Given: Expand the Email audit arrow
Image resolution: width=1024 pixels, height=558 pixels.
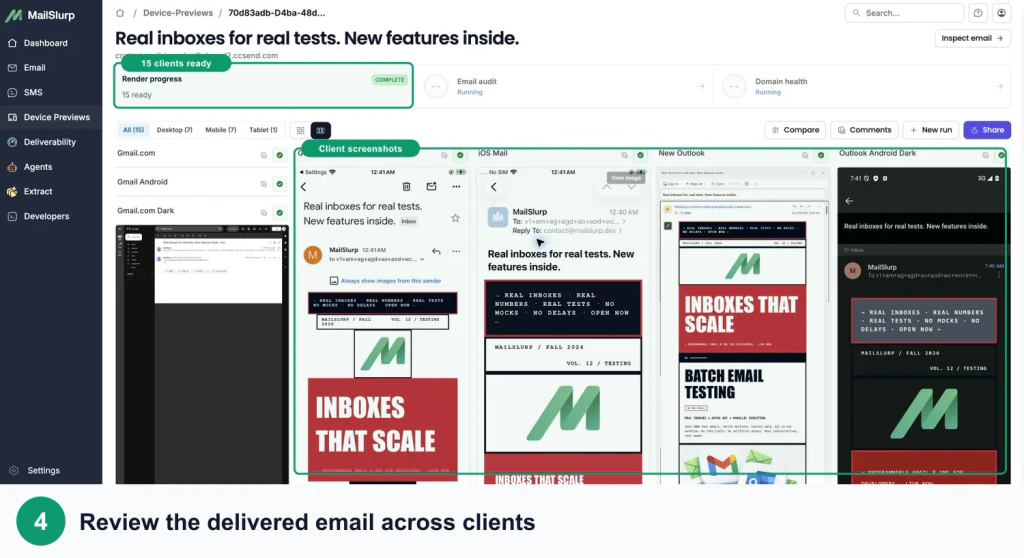Looking at the screenshot, I should click(x=701, y=87).
